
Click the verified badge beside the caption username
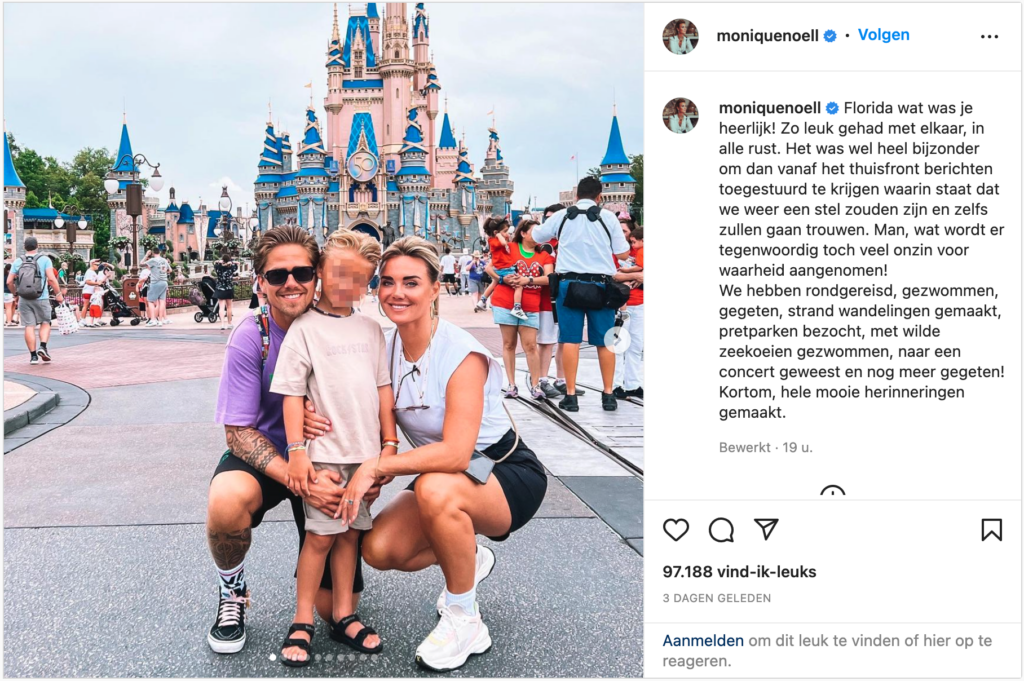pyautogui.click(x=833, y=108)
